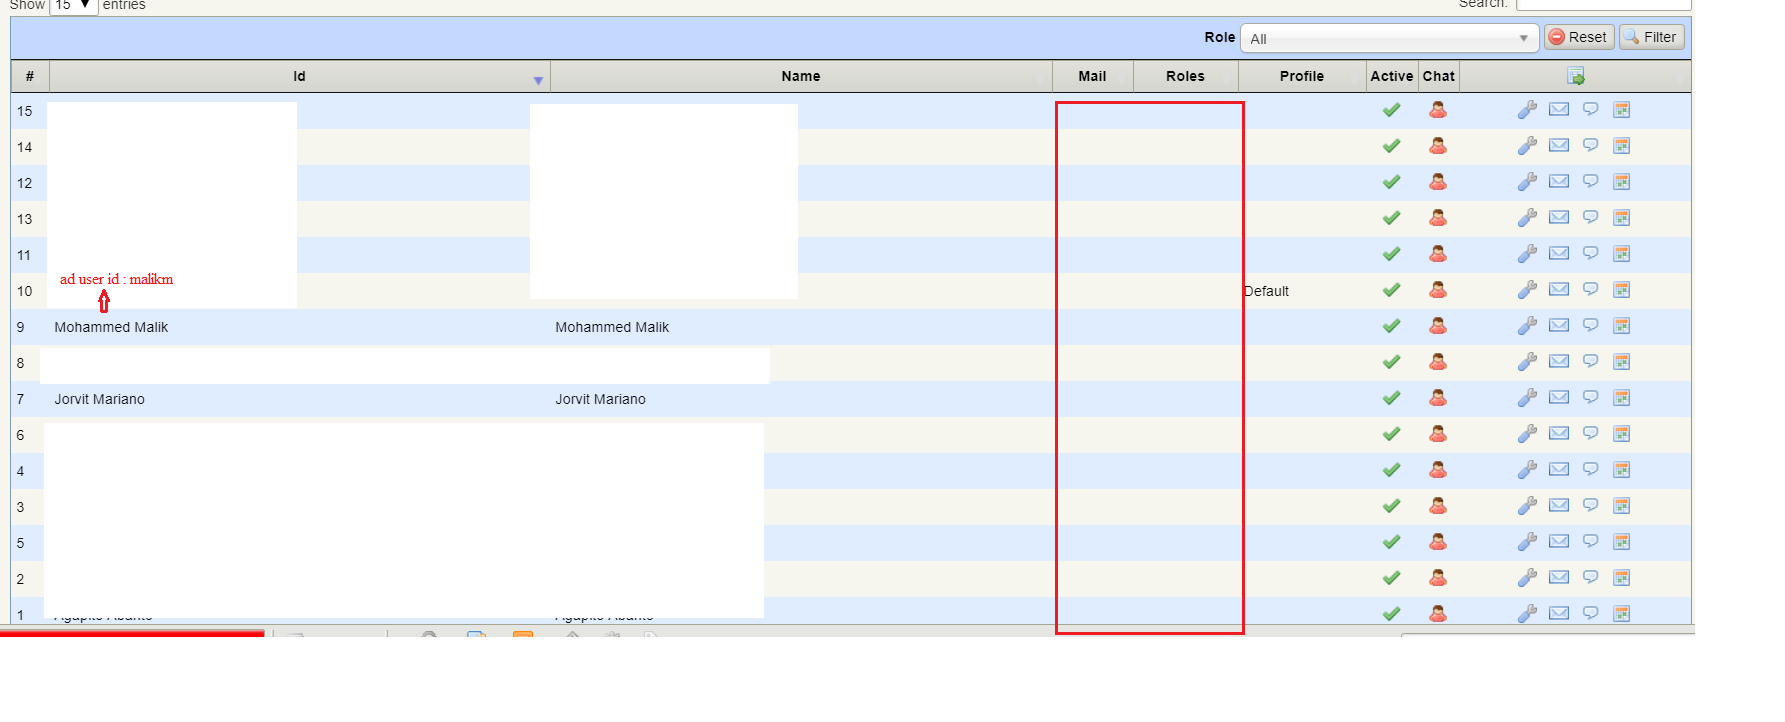Image resolution: width=1785 pixels, height=722 pixels.
Task: Open calendar icon for user 13
Action: 1621,218
